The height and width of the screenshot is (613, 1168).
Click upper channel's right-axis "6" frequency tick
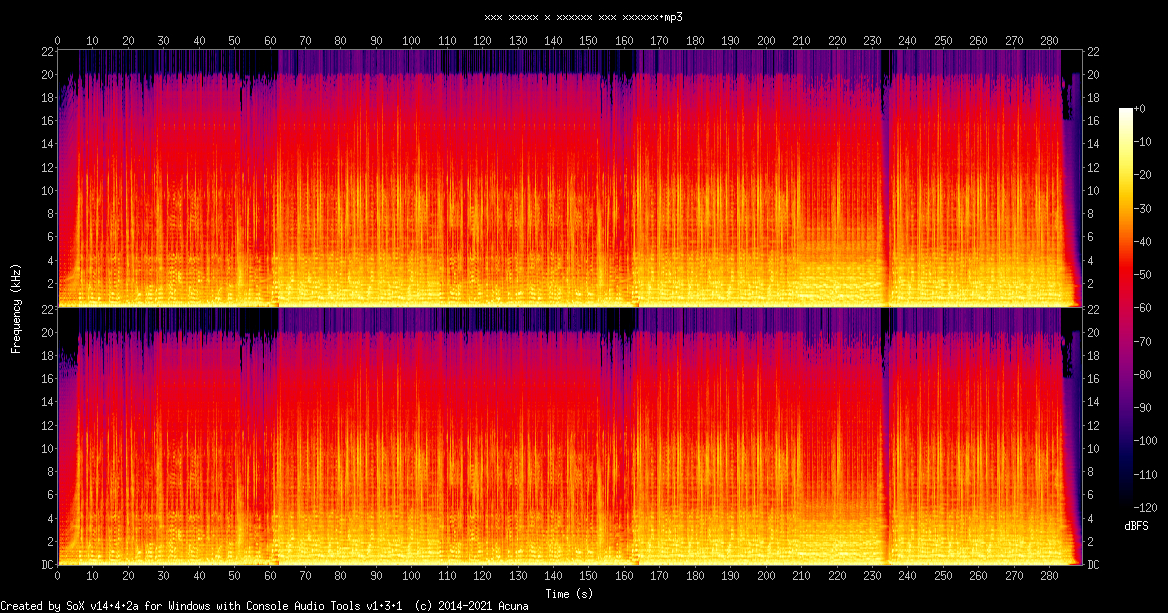[x=1089, y=237]
